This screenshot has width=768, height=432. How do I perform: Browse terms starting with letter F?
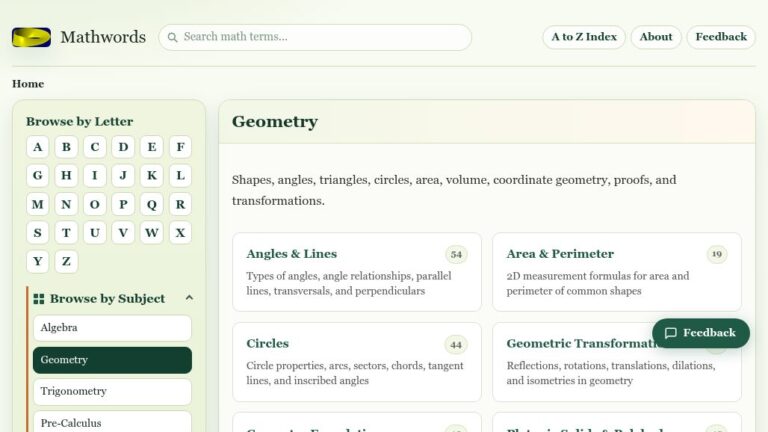pyautogui.click(x=180, y=147)
